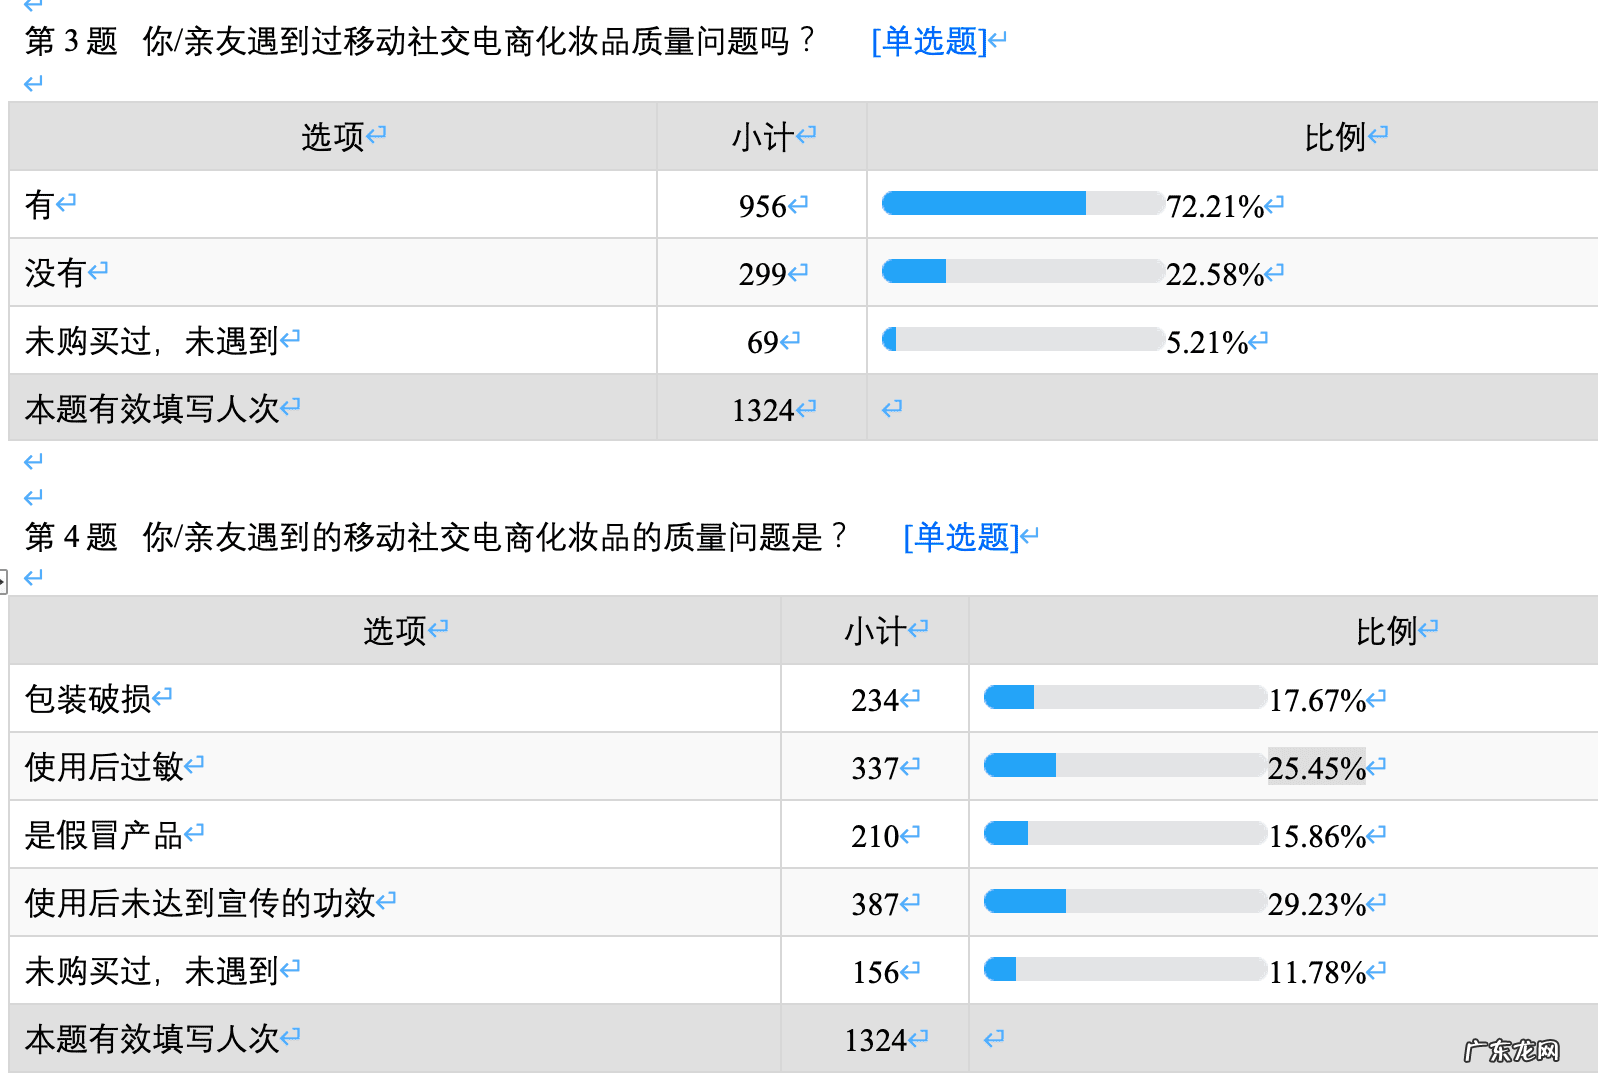Click the highlighted 25.45% percentage text

1316,767
